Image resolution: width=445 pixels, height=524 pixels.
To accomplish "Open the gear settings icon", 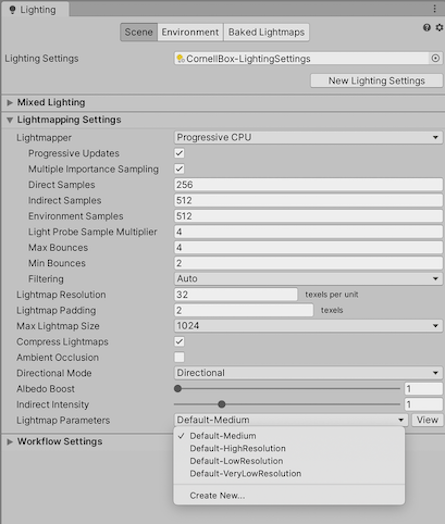I will tap(439, 27).
